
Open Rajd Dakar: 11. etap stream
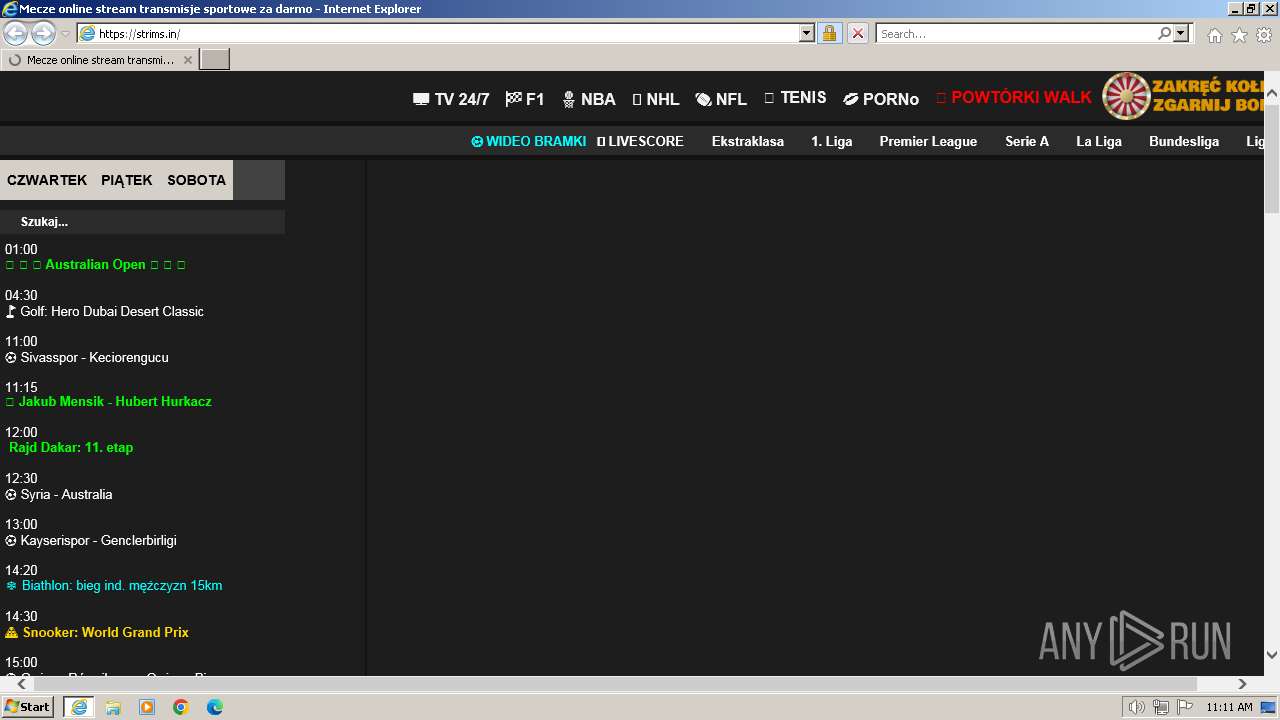pos(71,447)
